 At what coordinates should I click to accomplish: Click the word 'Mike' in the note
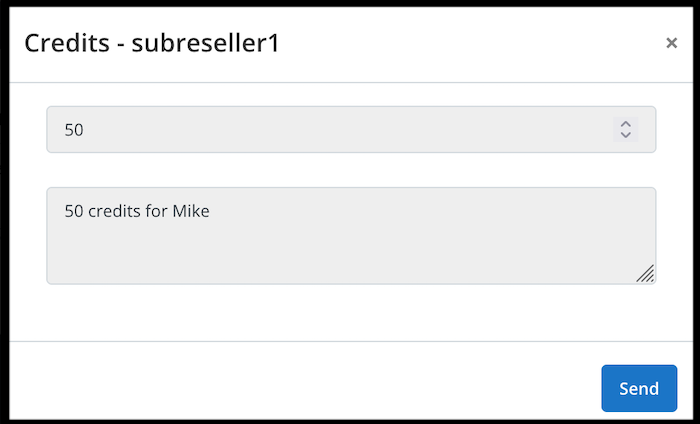(x=191, y=211)
